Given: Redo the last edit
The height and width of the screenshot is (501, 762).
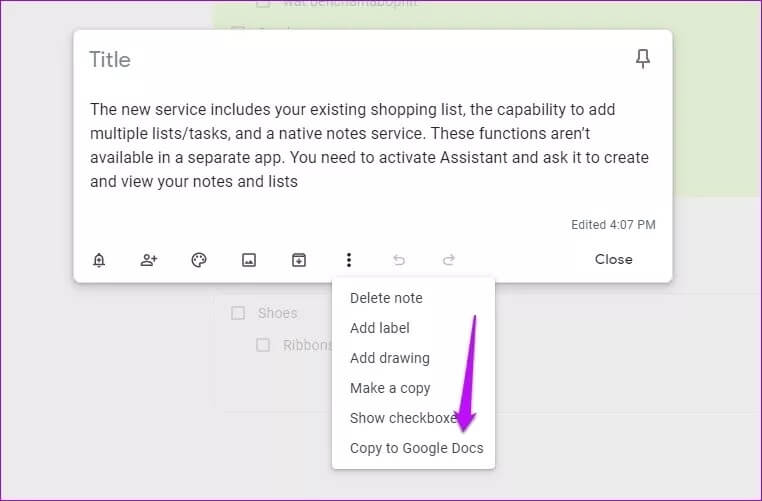Looking at the screenshot, I should (449, 260).
